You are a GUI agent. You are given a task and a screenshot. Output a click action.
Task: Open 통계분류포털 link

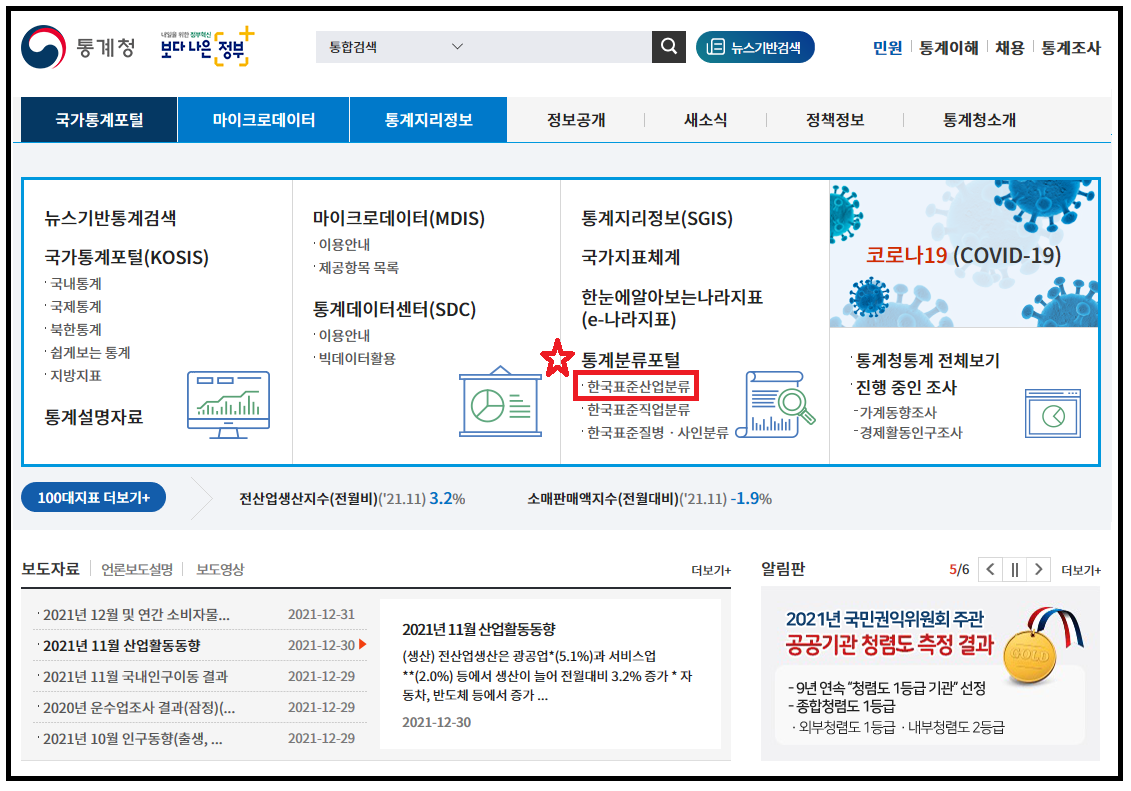631,360
